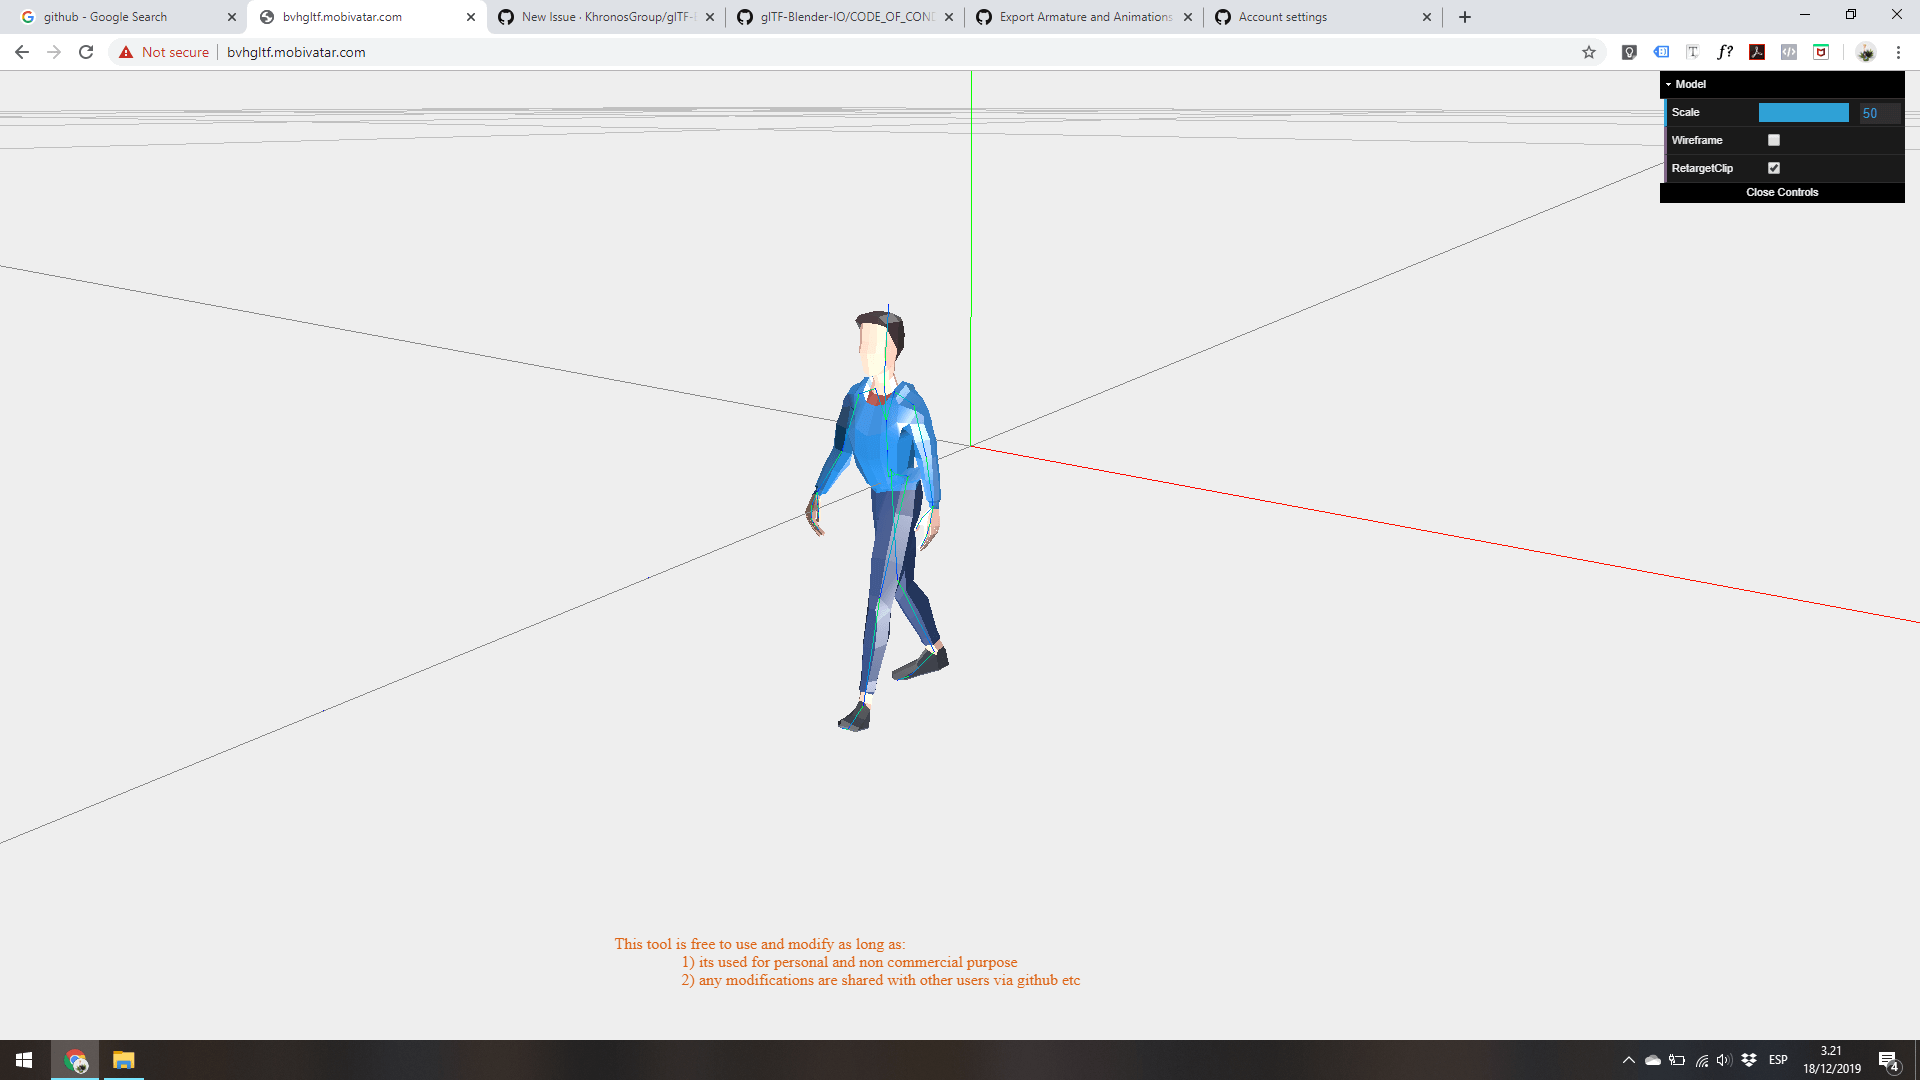Show hidden system tray icons
Screen dimensions: 1920x1080
coord(1628,1060)
